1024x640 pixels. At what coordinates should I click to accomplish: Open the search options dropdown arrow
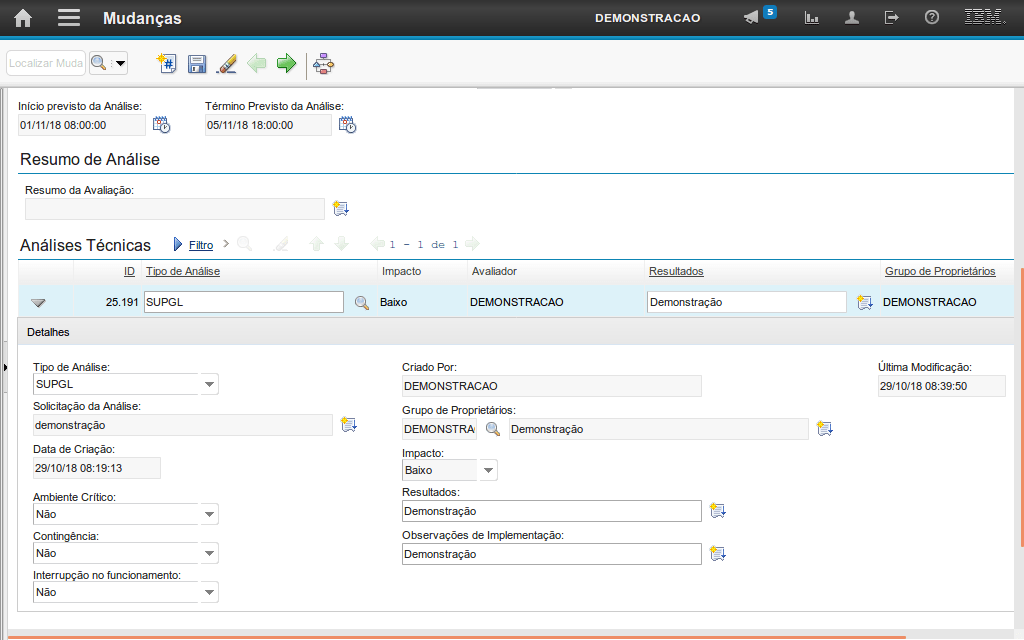[120, 63]
